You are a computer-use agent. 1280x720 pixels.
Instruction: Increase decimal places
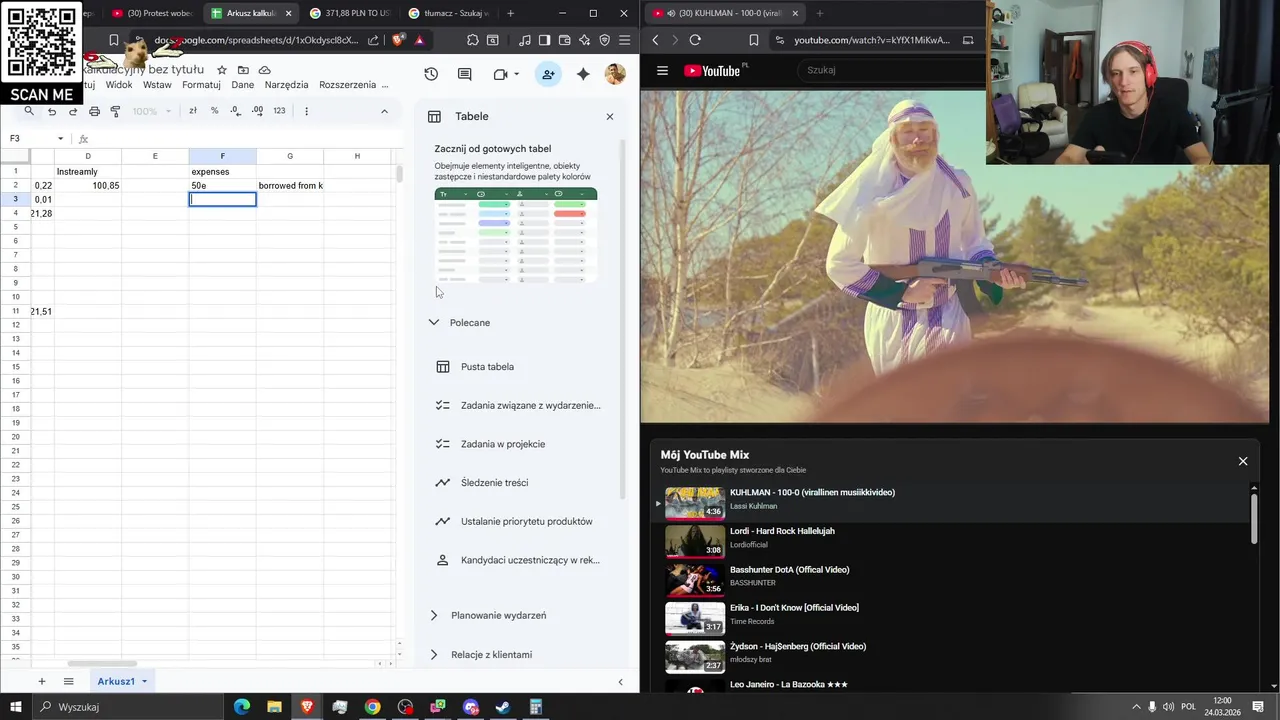pyautogui.click(x=257, y=111)
